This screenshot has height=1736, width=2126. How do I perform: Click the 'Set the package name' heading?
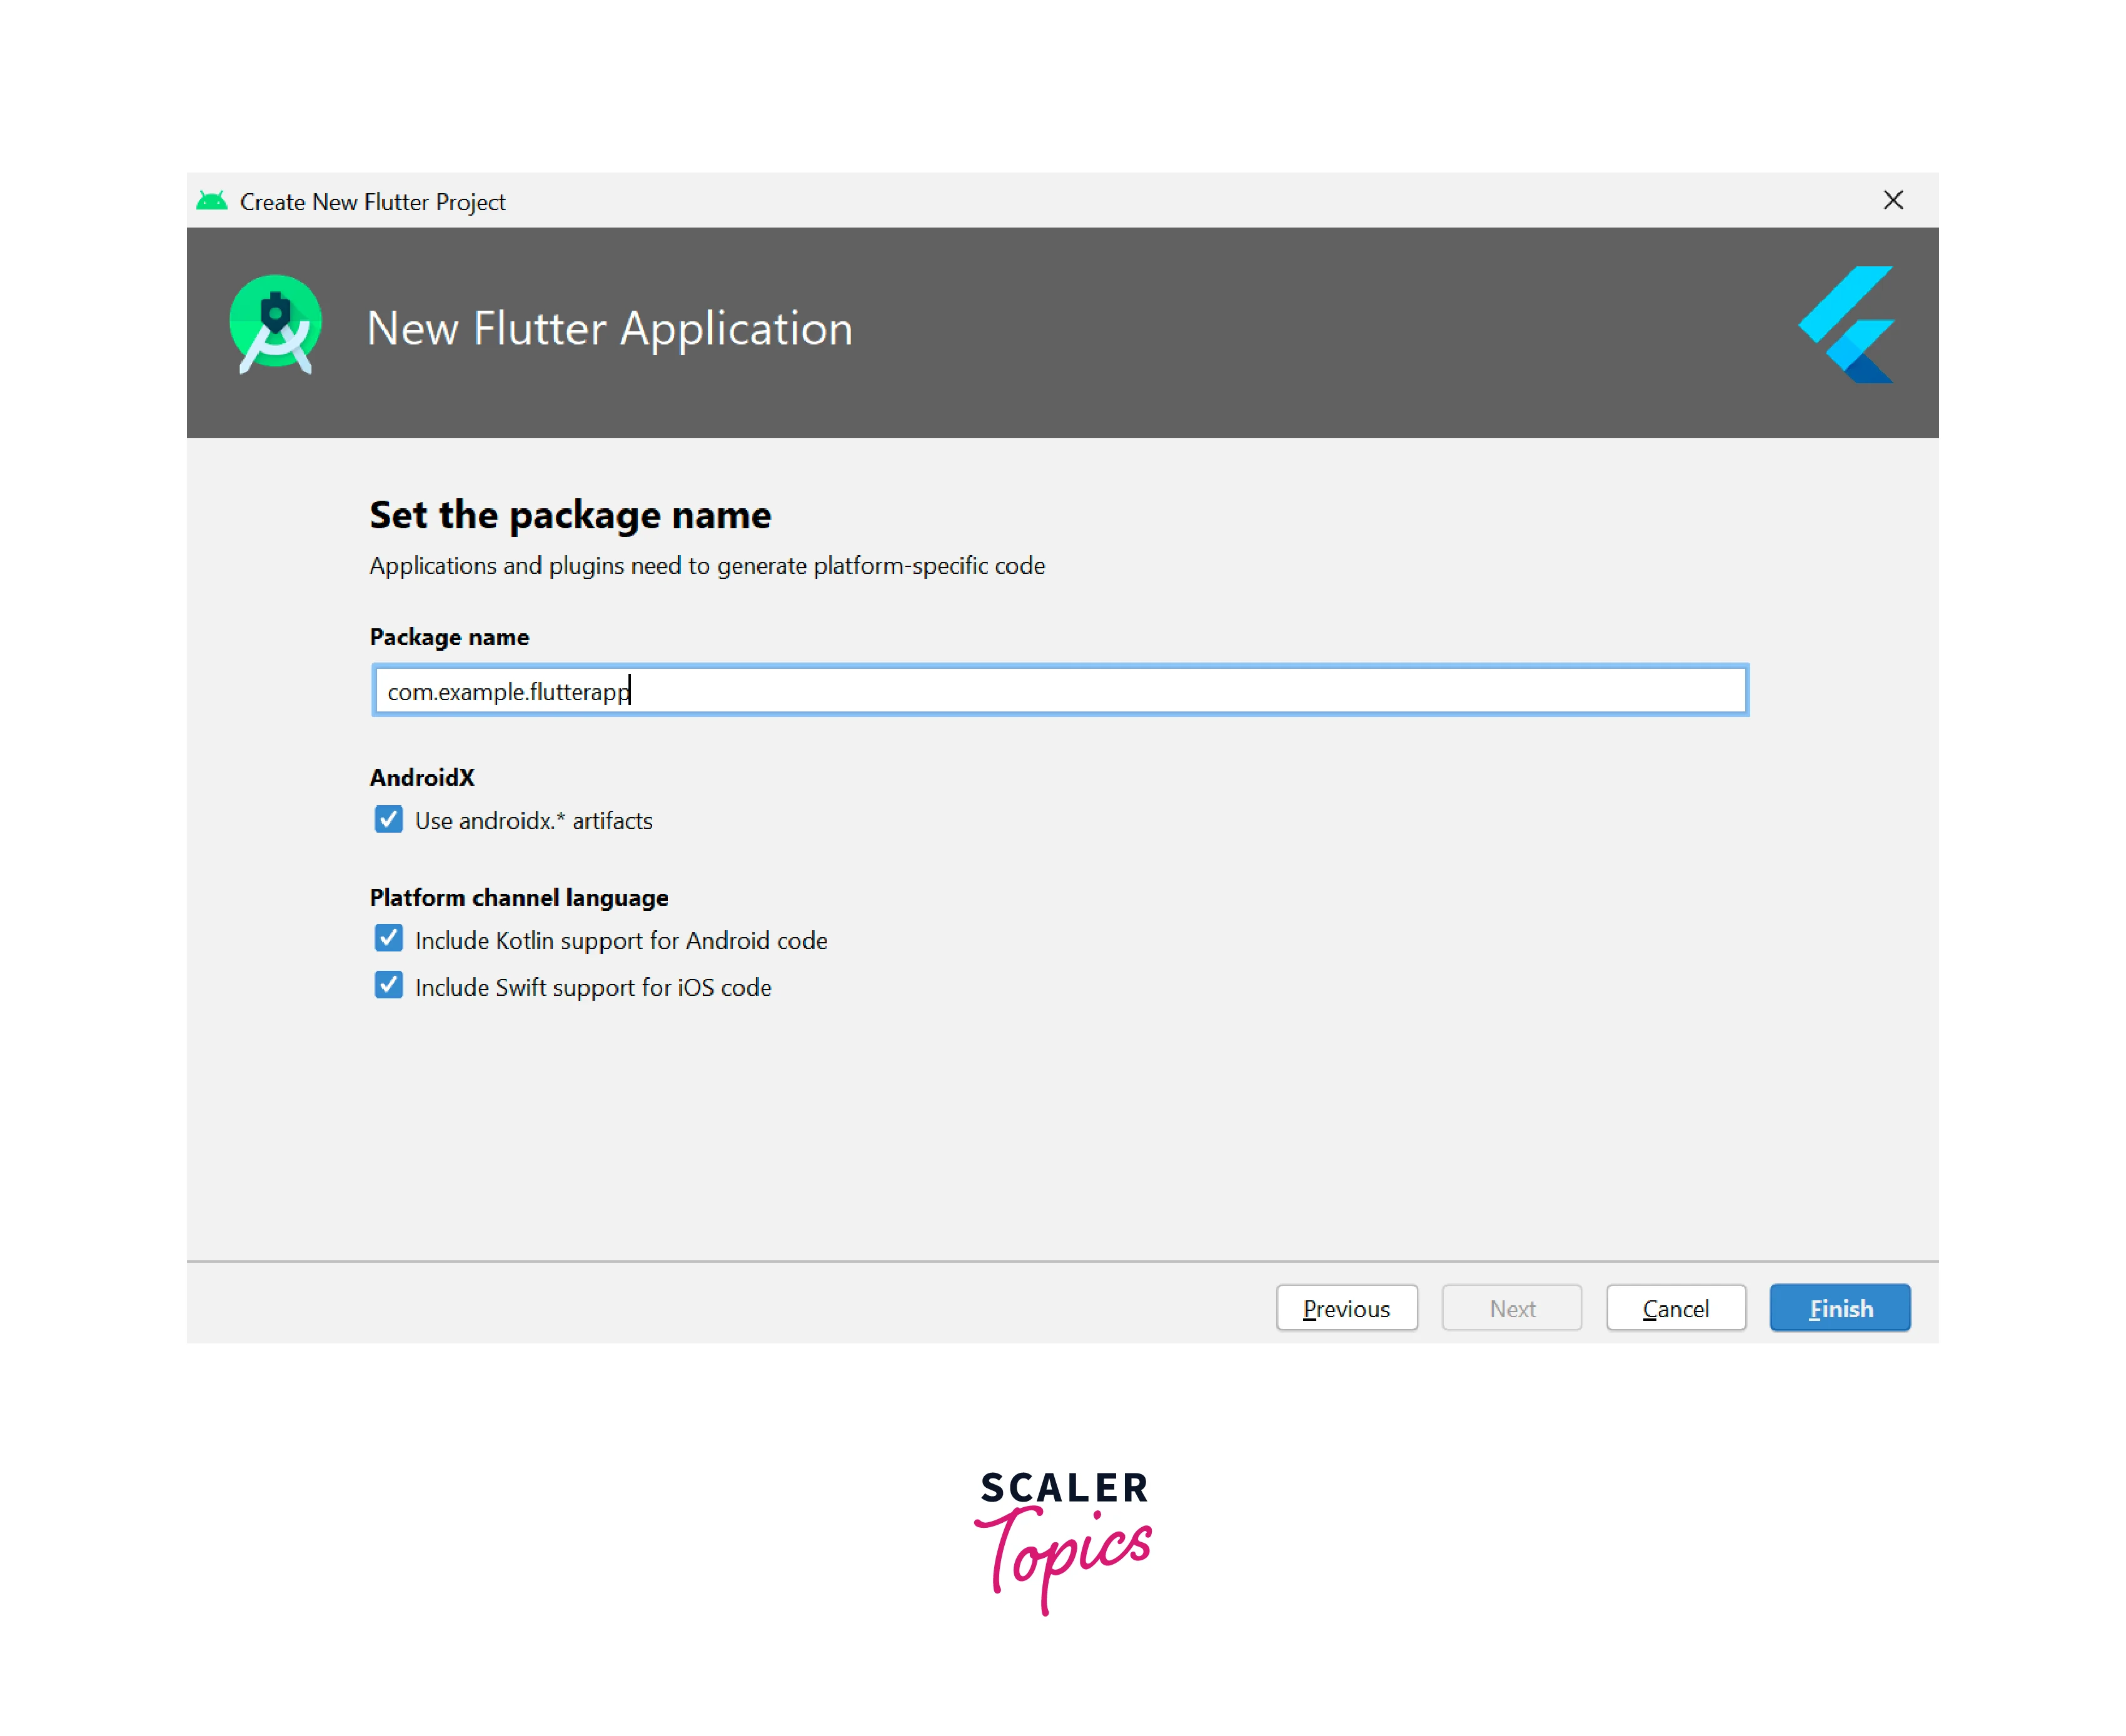coord(570,515)
